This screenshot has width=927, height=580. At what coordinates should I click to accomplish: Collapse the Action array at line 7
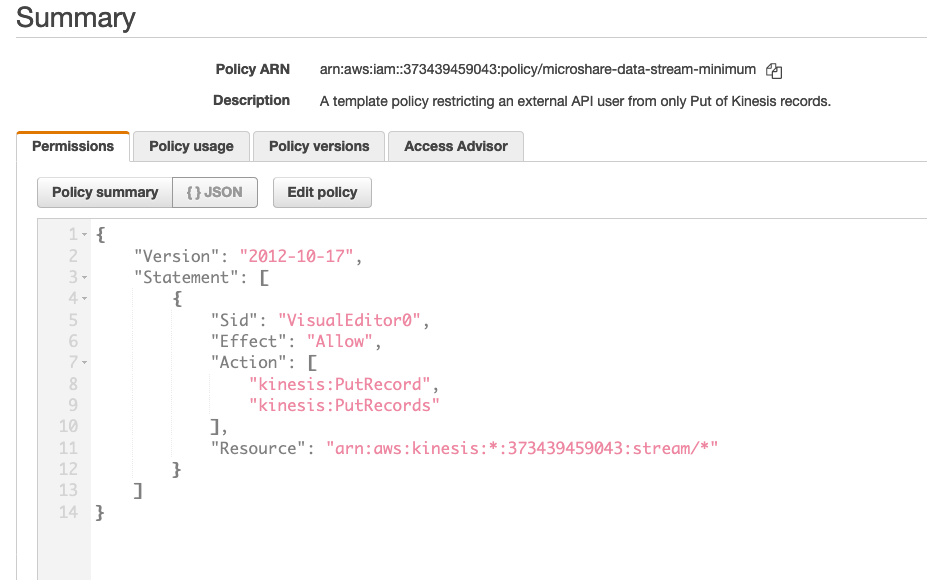pos(85,362)
